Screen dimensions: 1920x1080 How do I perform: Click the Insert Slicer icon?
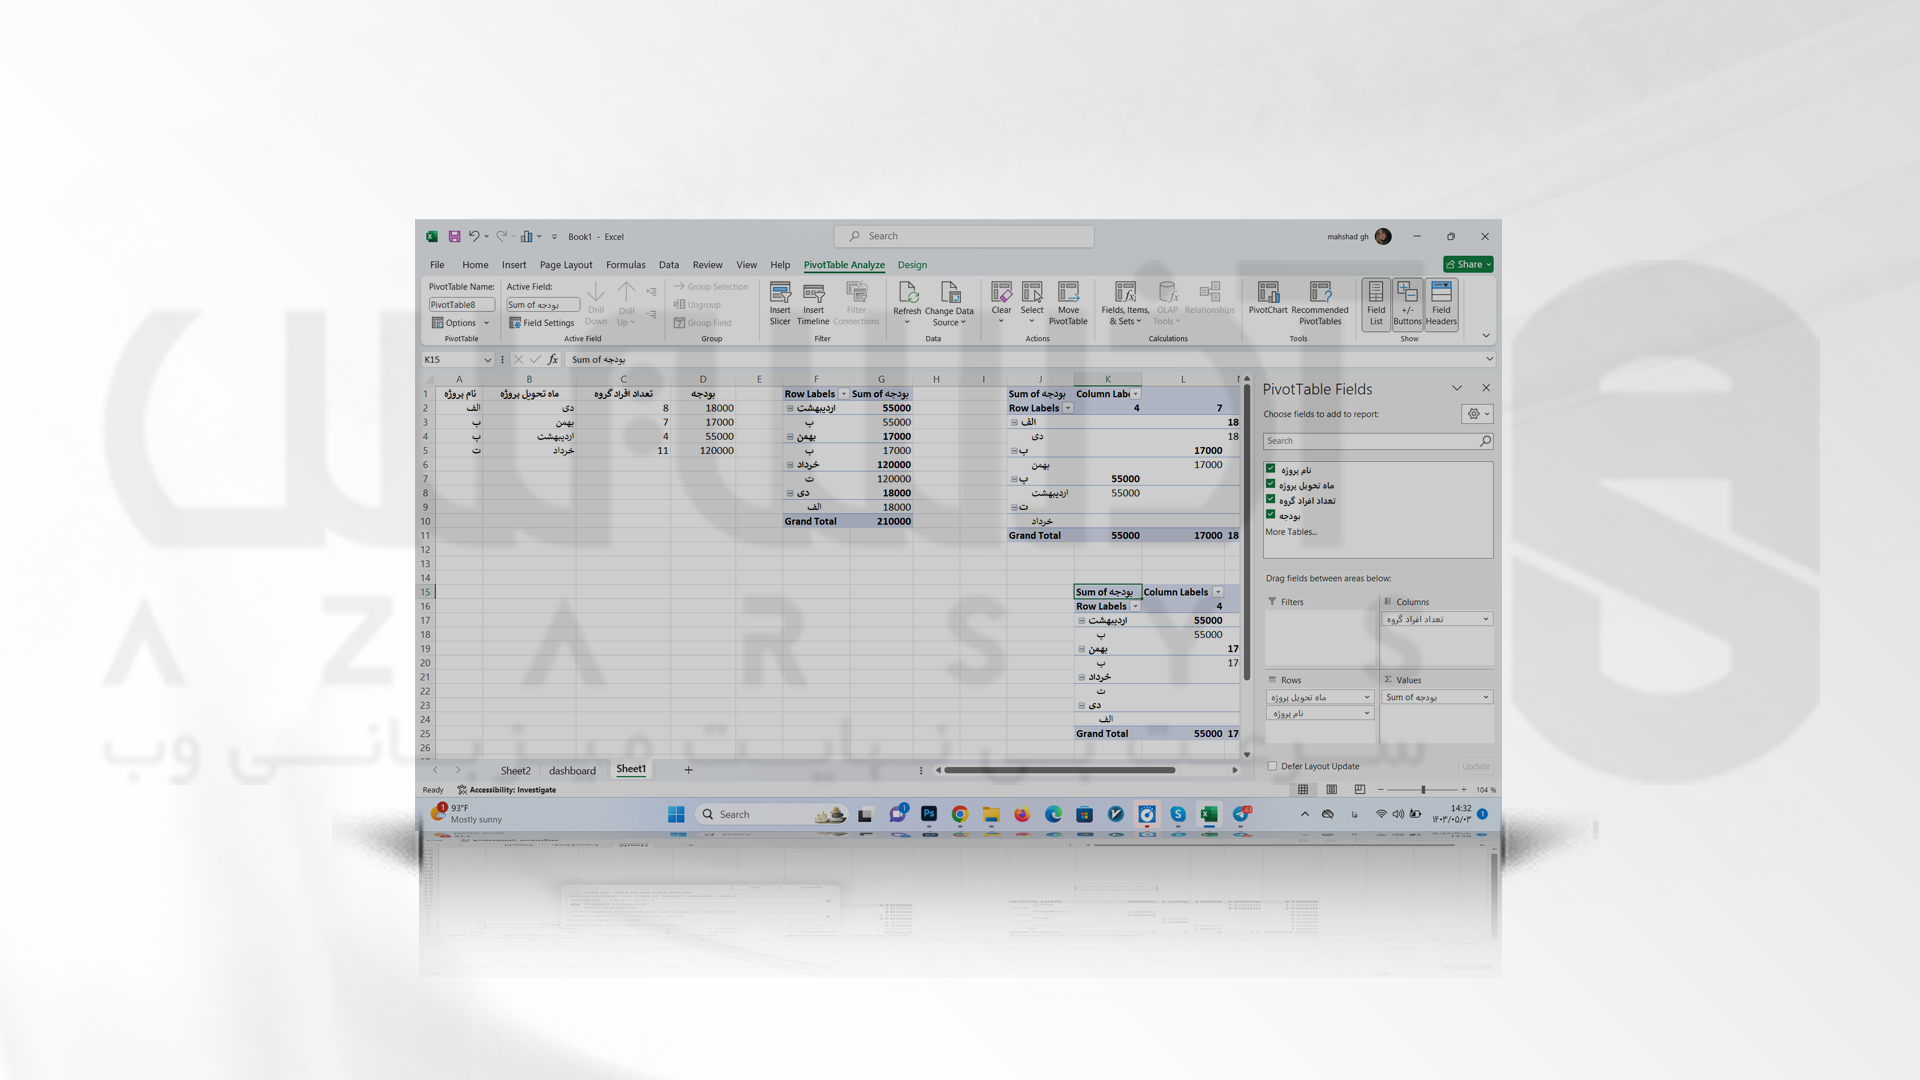(779, 301)
